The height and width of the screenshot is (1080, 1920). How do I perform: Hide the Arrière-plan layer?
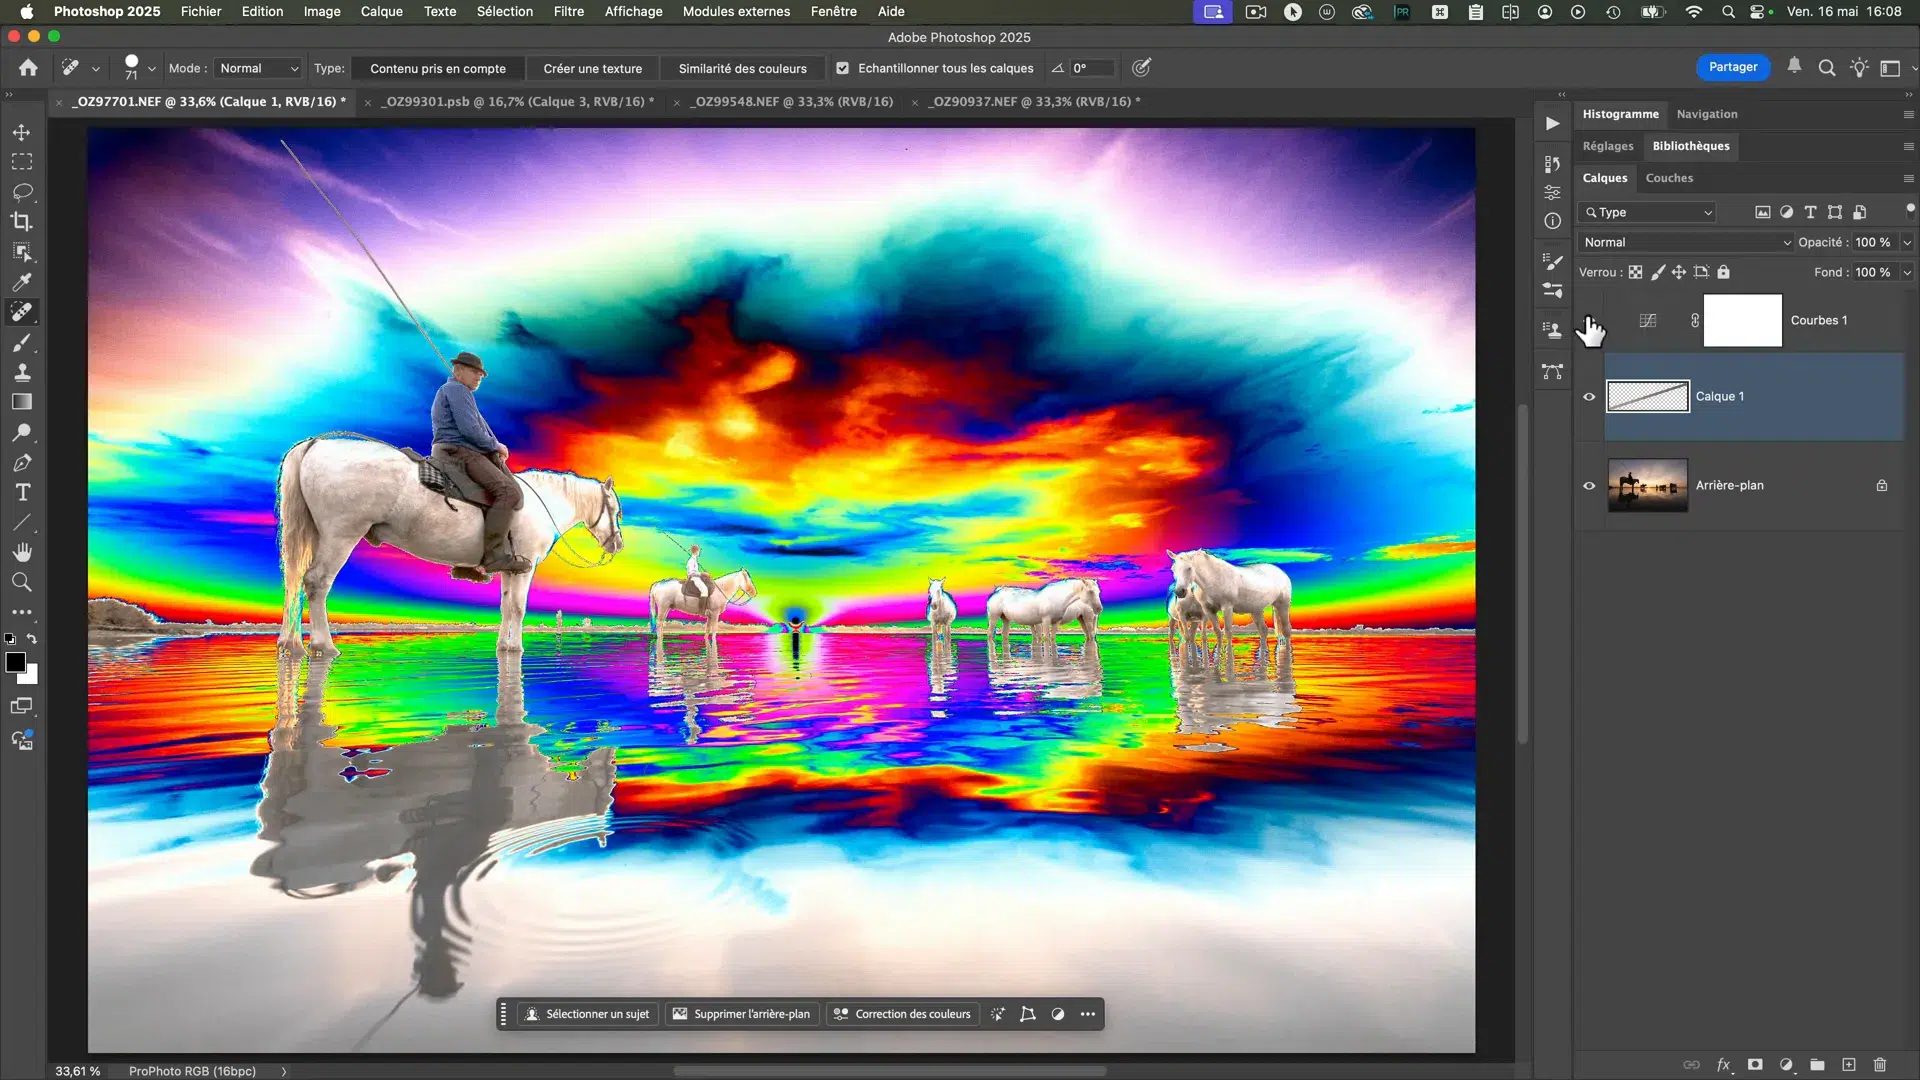click(x=1589, y=486)
